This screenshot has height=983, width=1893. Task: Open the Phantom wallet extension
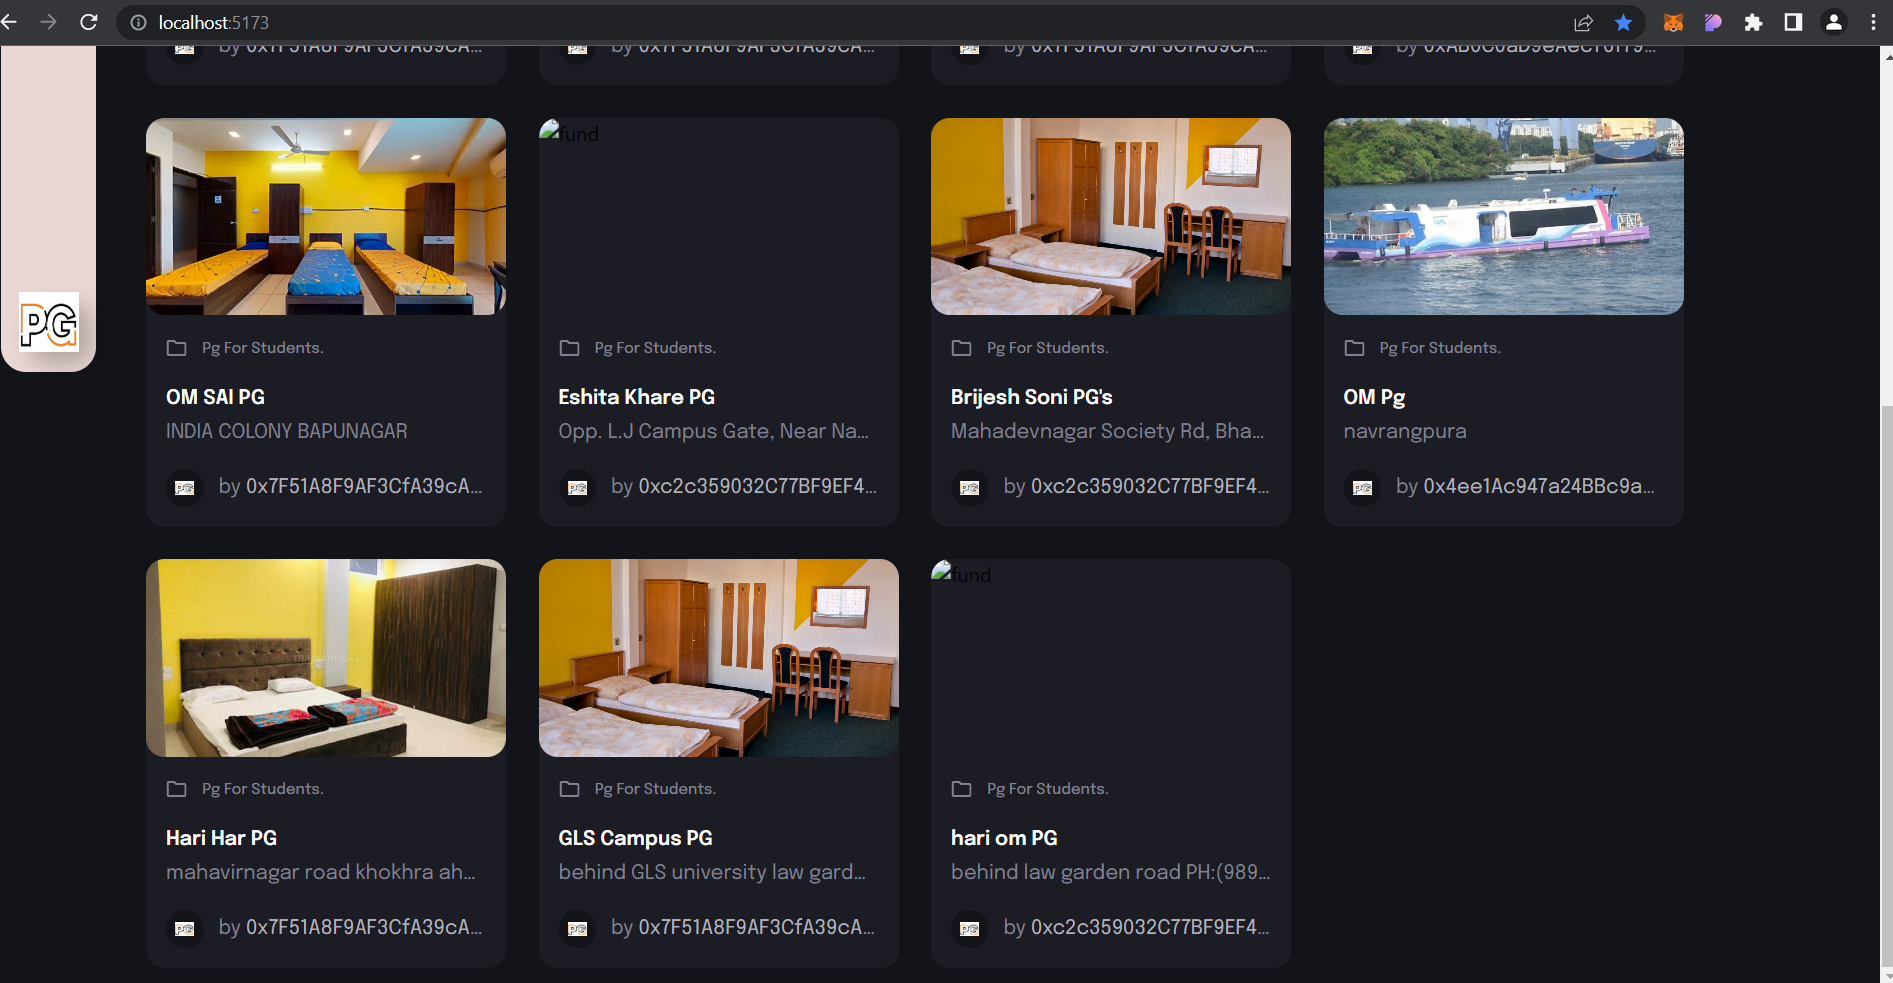click(1713, 22)
